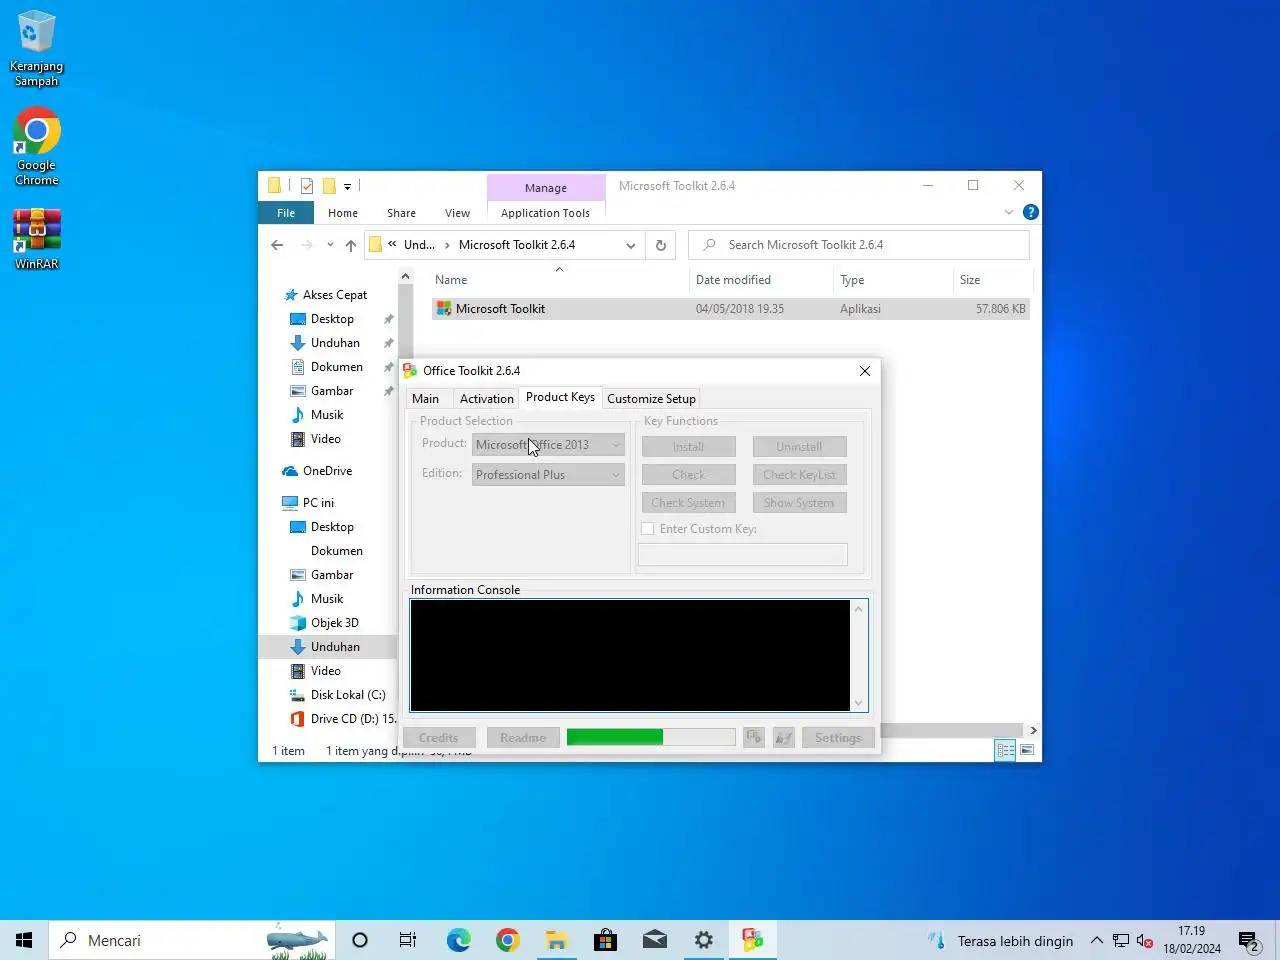Open quick access toolbar customize dropdown
The image size is (1280, 960).
tap(347, 186)
